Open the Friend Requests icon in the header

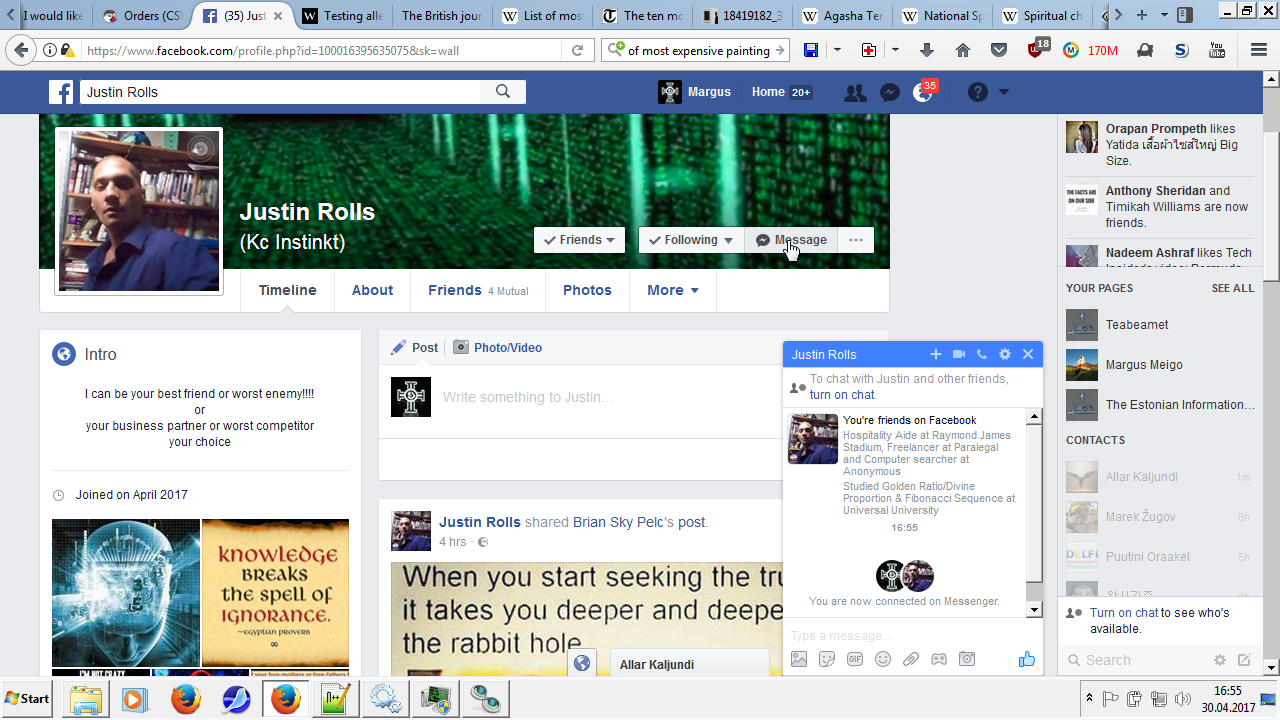[x=855, y=92]
